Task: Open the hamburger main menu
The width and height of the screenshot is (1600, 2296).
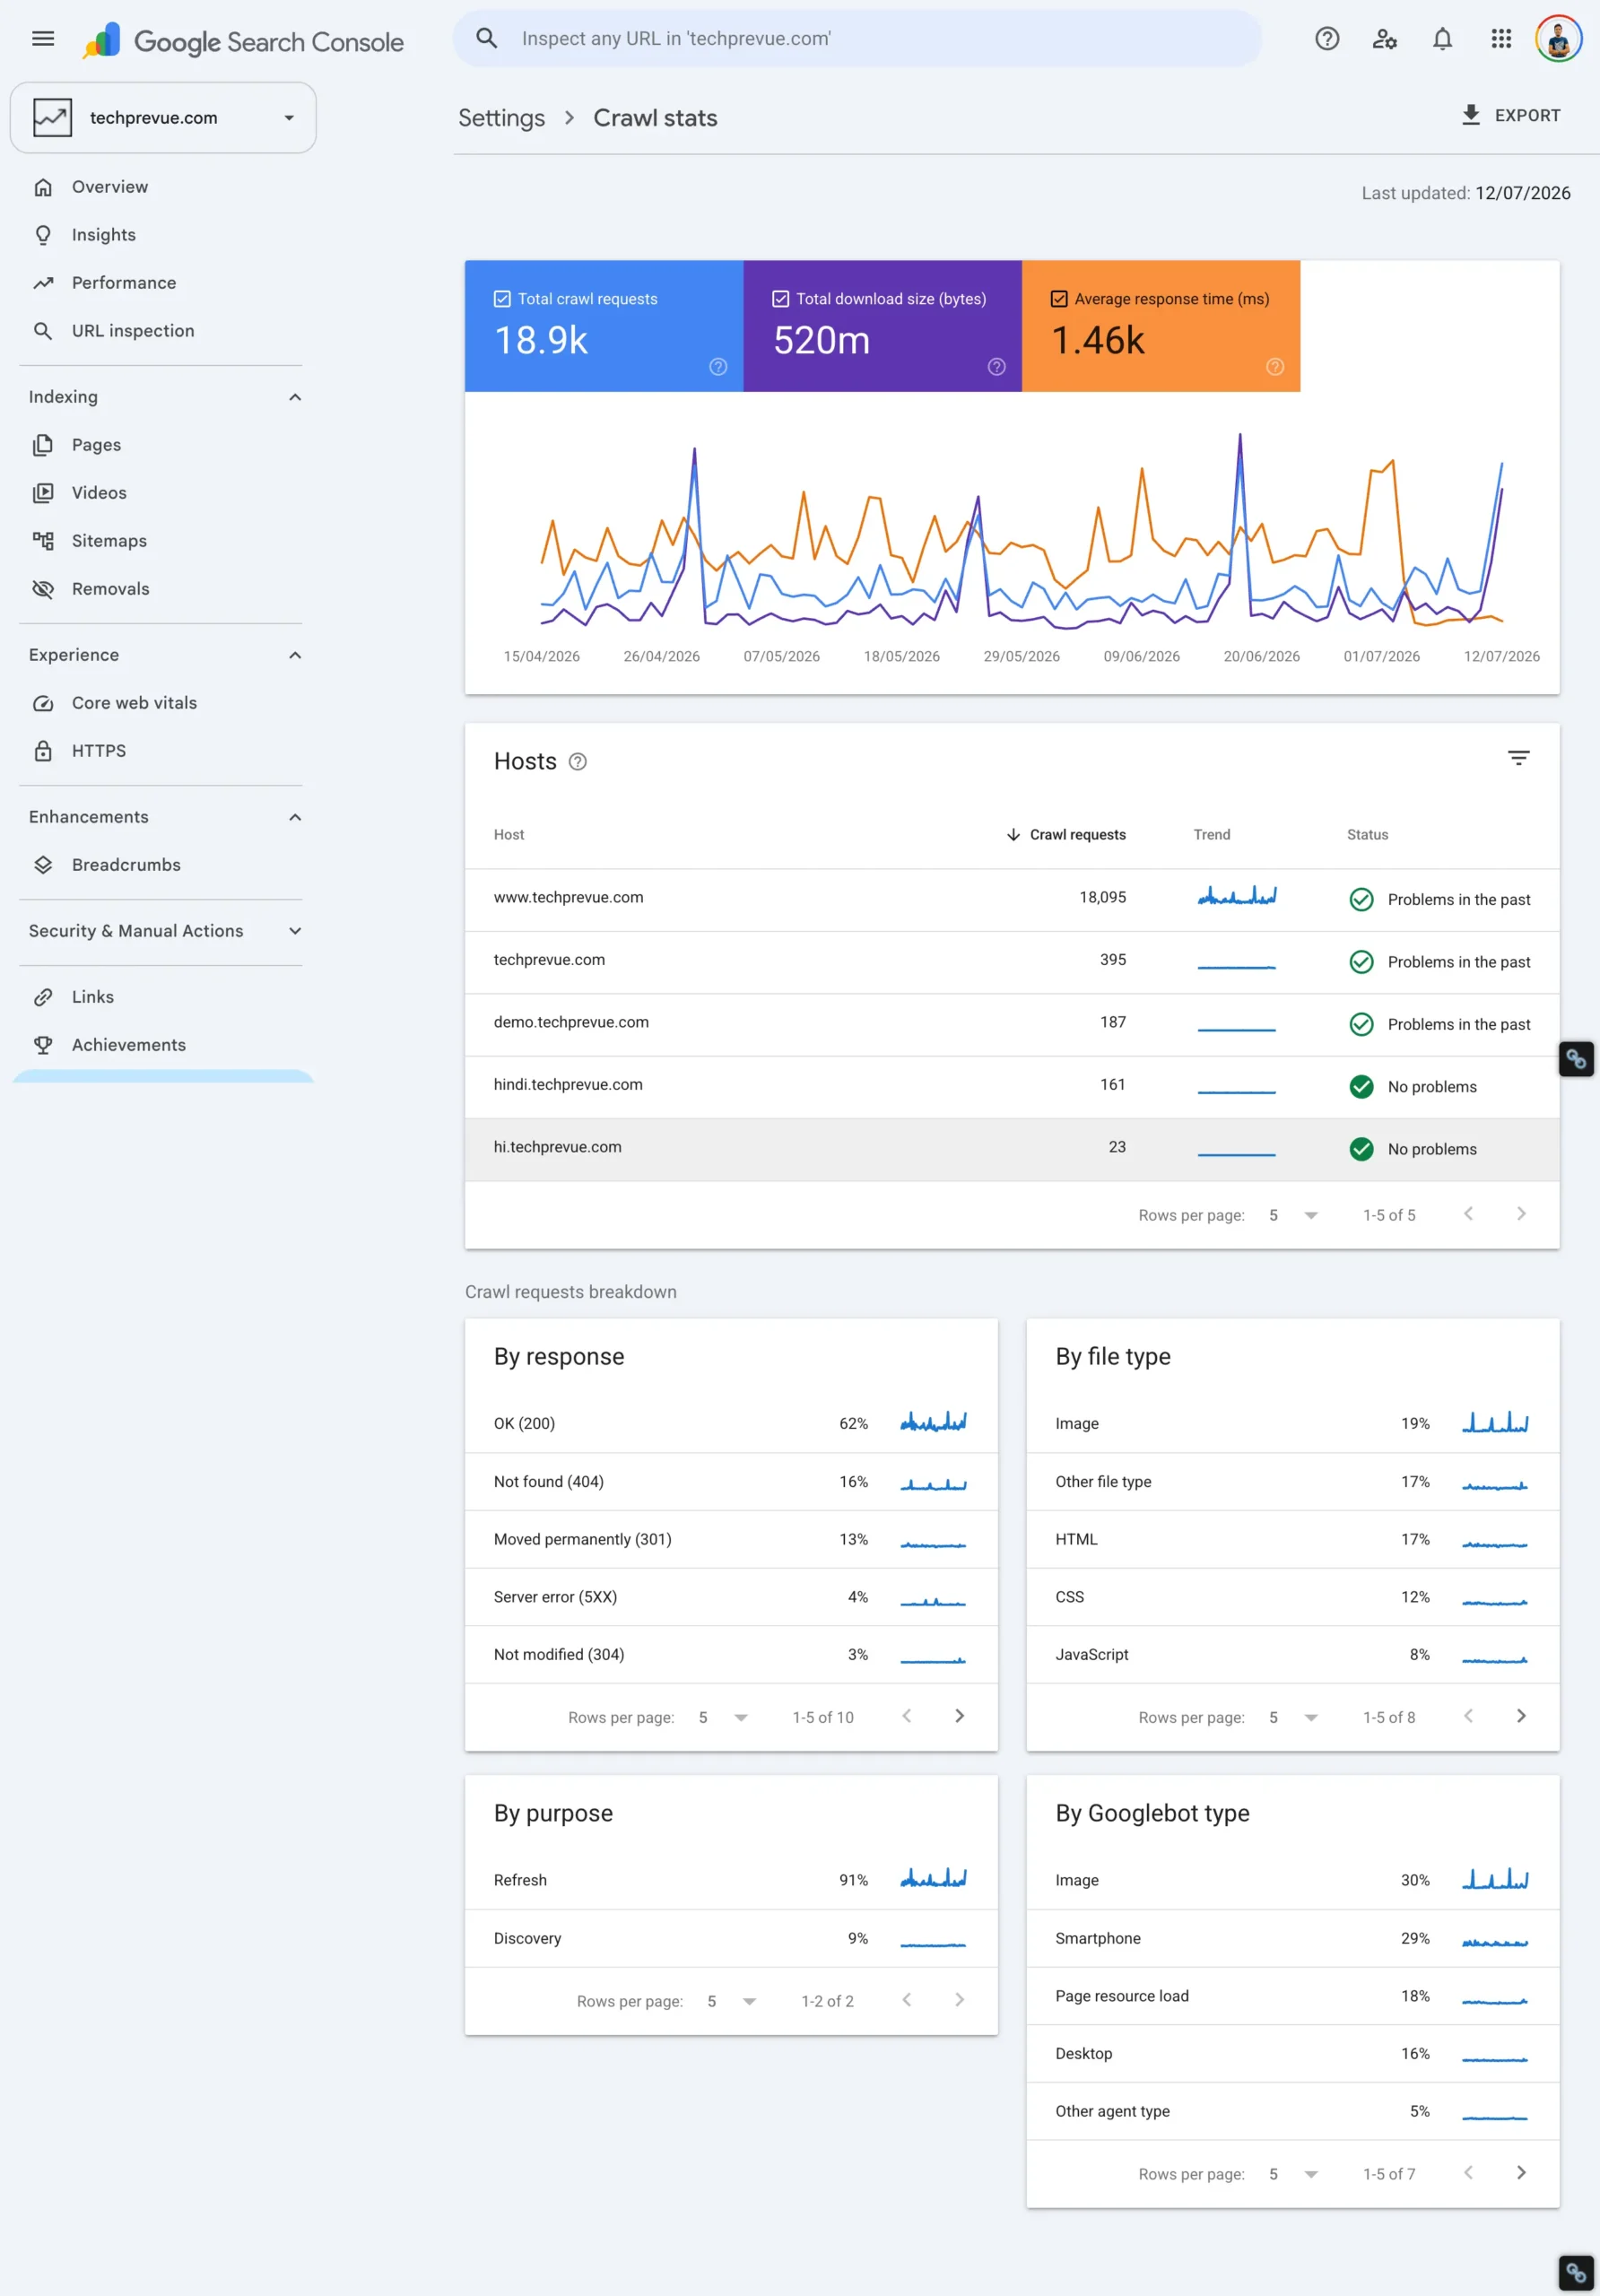Action: [x=43, y=39]
